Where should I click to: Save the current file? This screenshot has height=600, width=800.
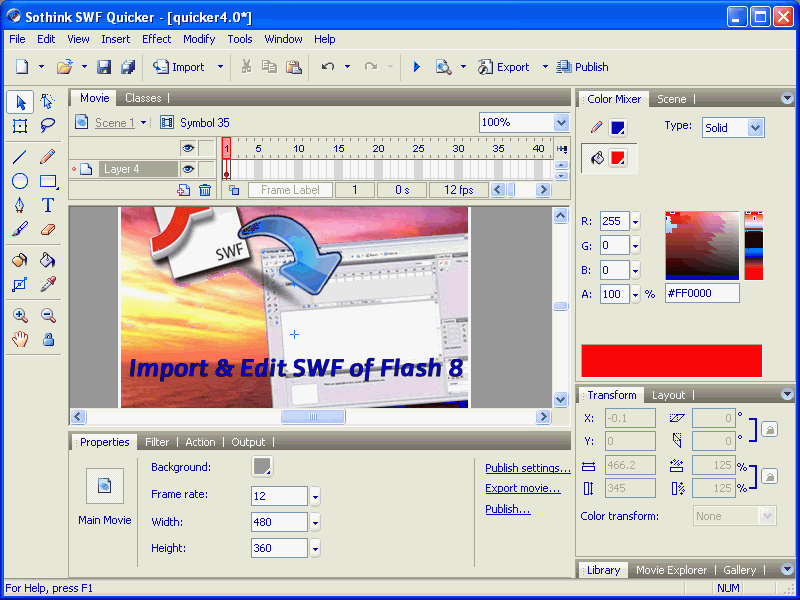coord(104,67)
